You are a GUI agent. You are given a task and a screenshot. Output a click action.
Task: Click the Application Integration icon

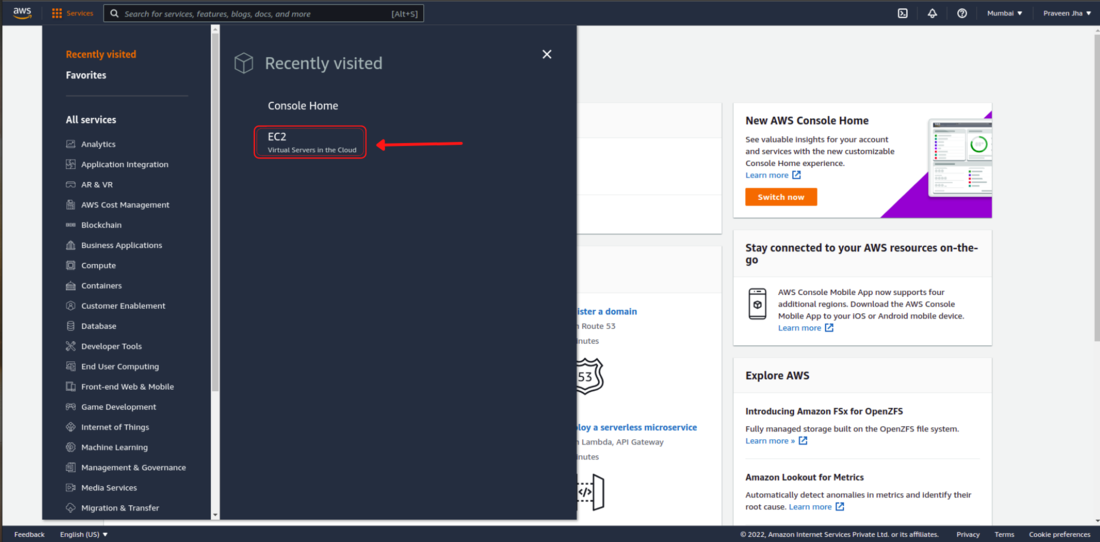pyautogui.click(x=70, y=165)
